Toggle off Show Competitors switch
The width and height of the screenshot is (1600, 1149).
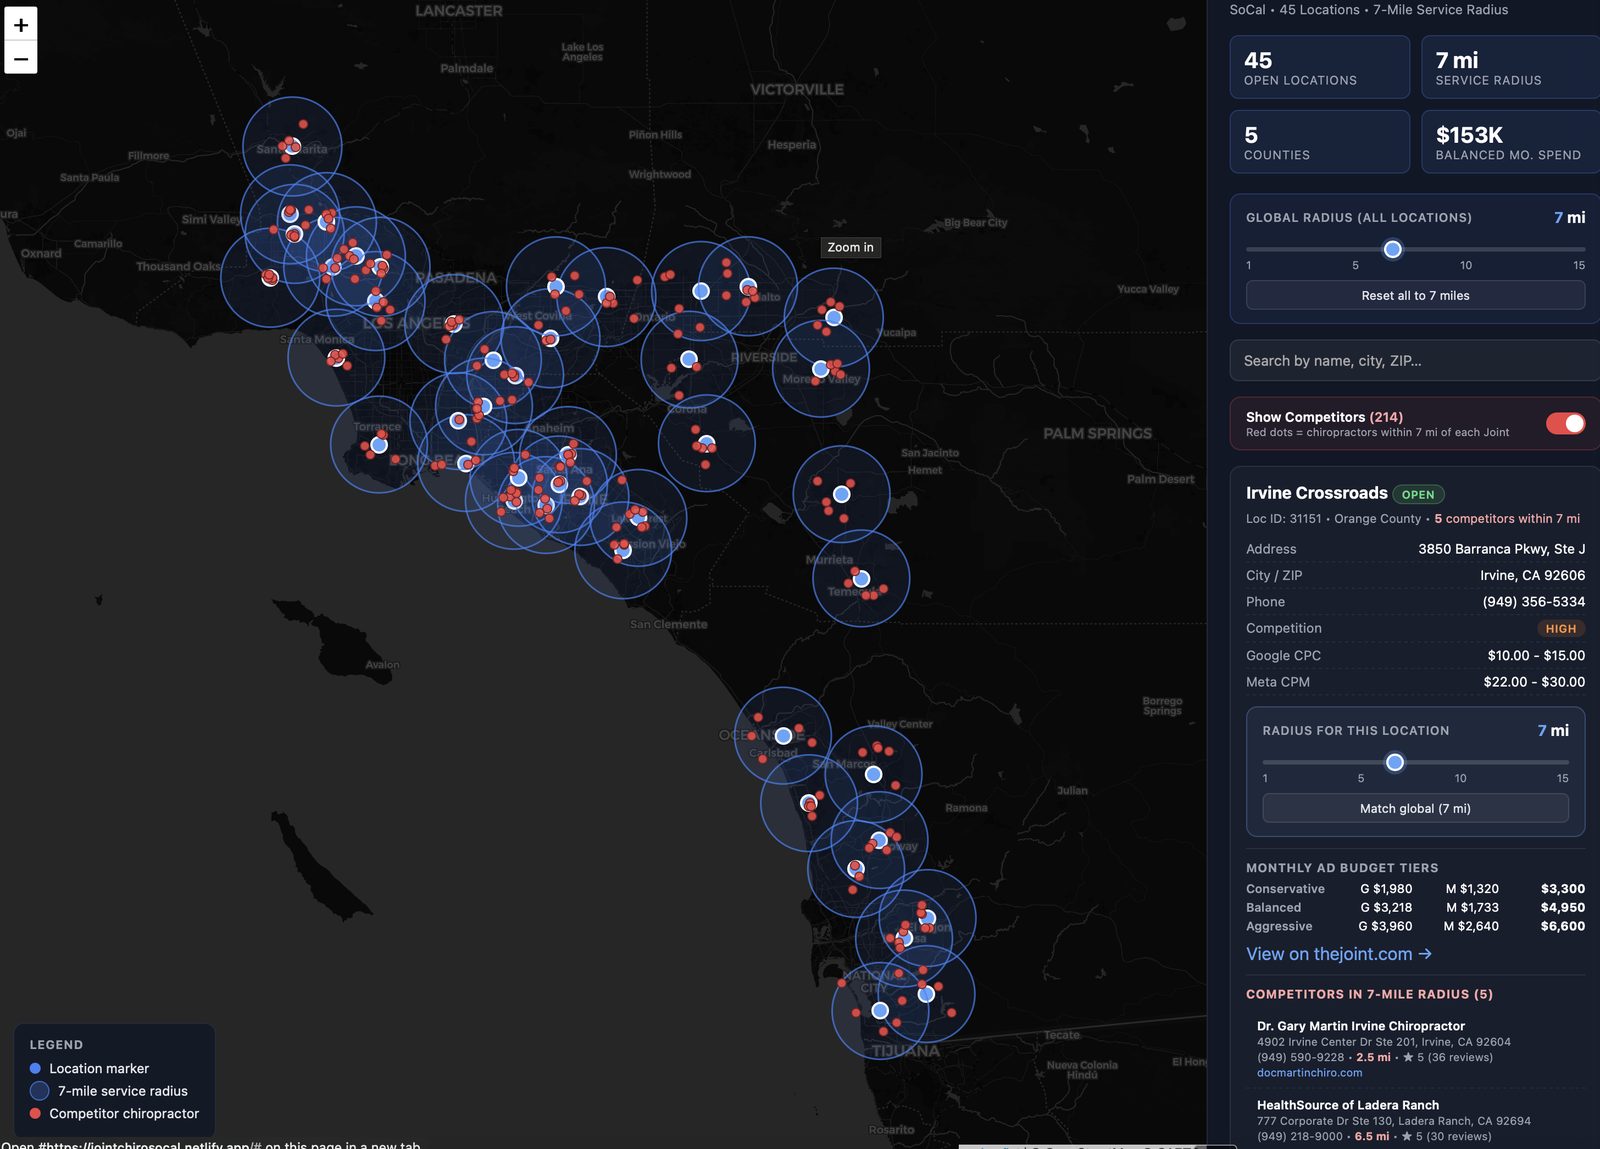click(1565, 424)
